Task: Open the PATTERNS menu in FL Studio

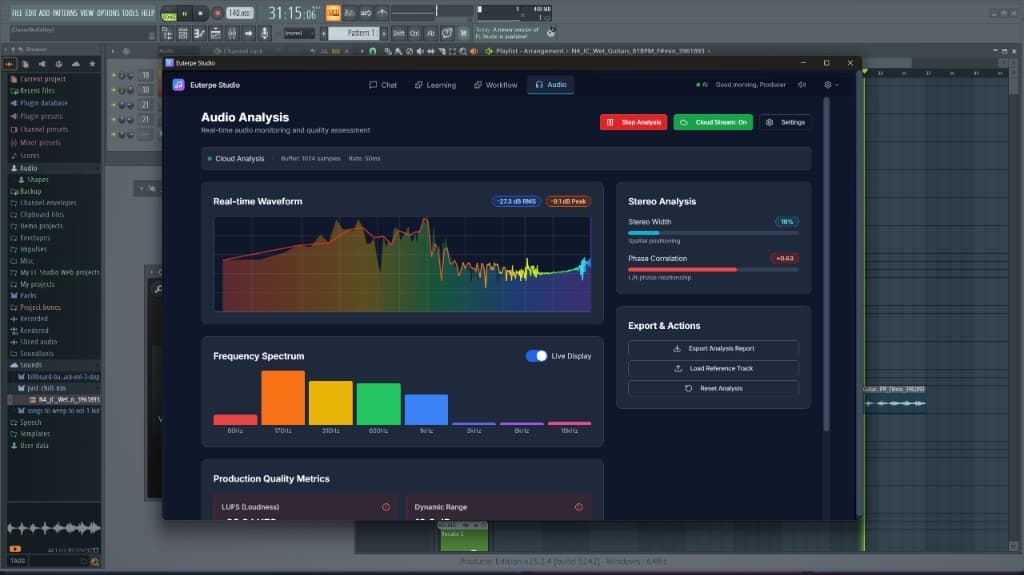Action: tap(65, 13)
